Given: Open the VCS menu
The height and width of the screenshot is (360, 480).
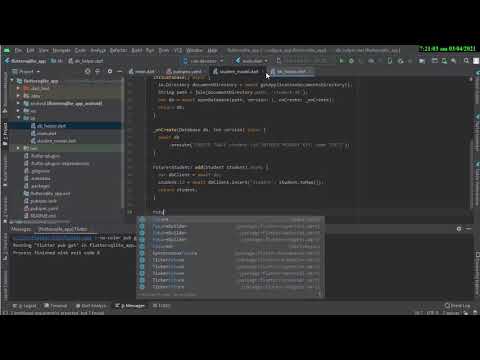Looking at the screenshot, I should pos(178,50).
